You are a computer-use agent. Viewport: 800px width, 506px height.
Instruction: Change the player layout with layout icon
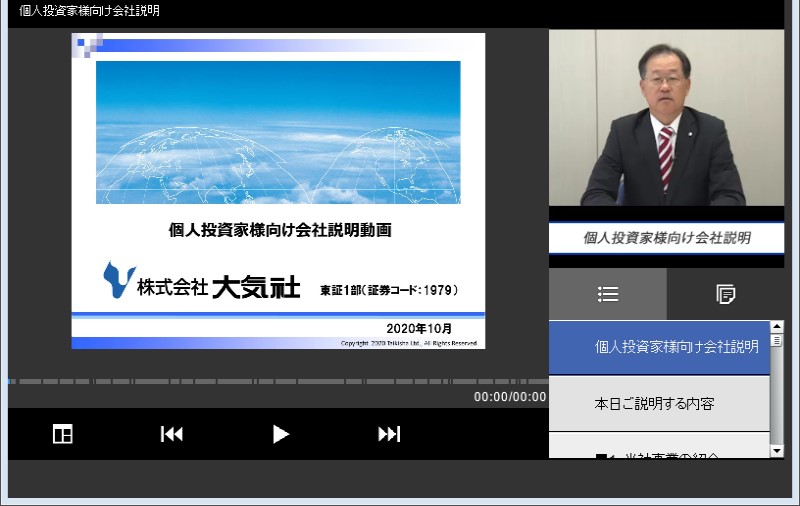tap(63, 434)
